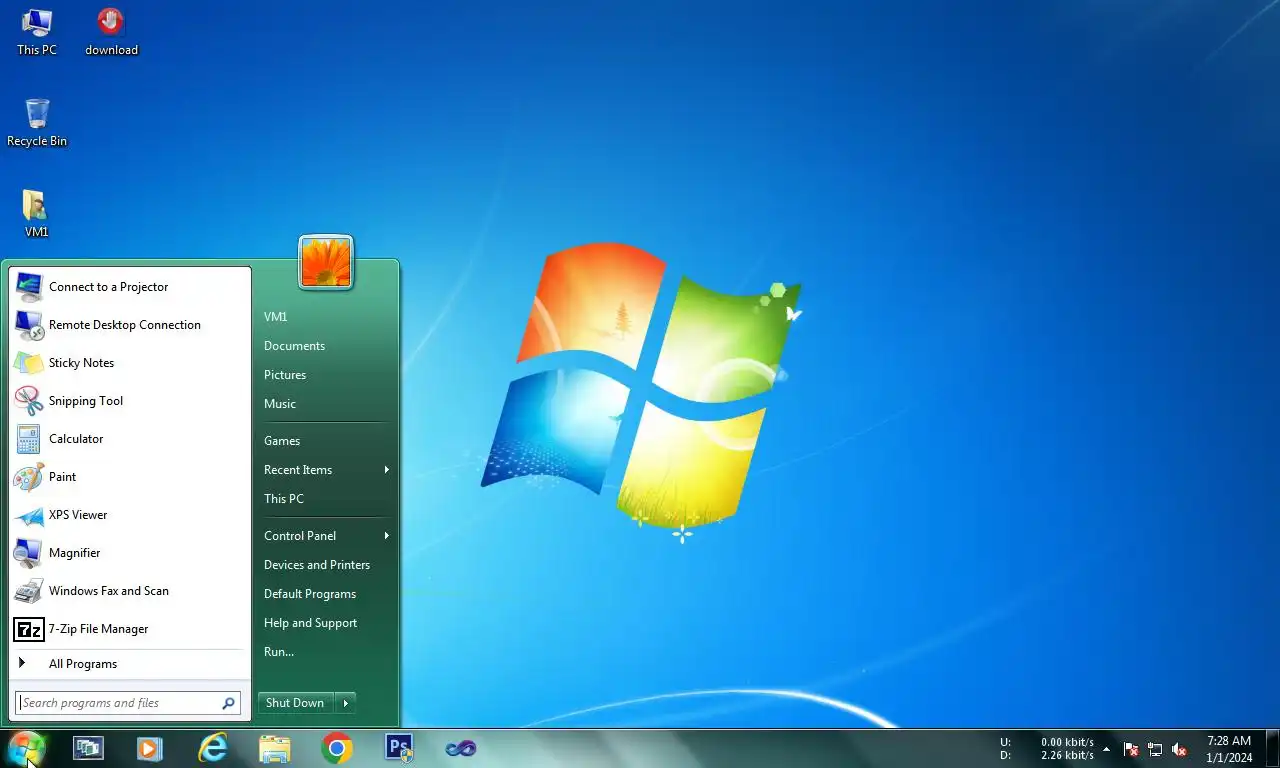Image resolution: width=1280 pixels, height=768 pixels.
Task: Expand the Control Panel submenu
Action: [x=326, y=536]
